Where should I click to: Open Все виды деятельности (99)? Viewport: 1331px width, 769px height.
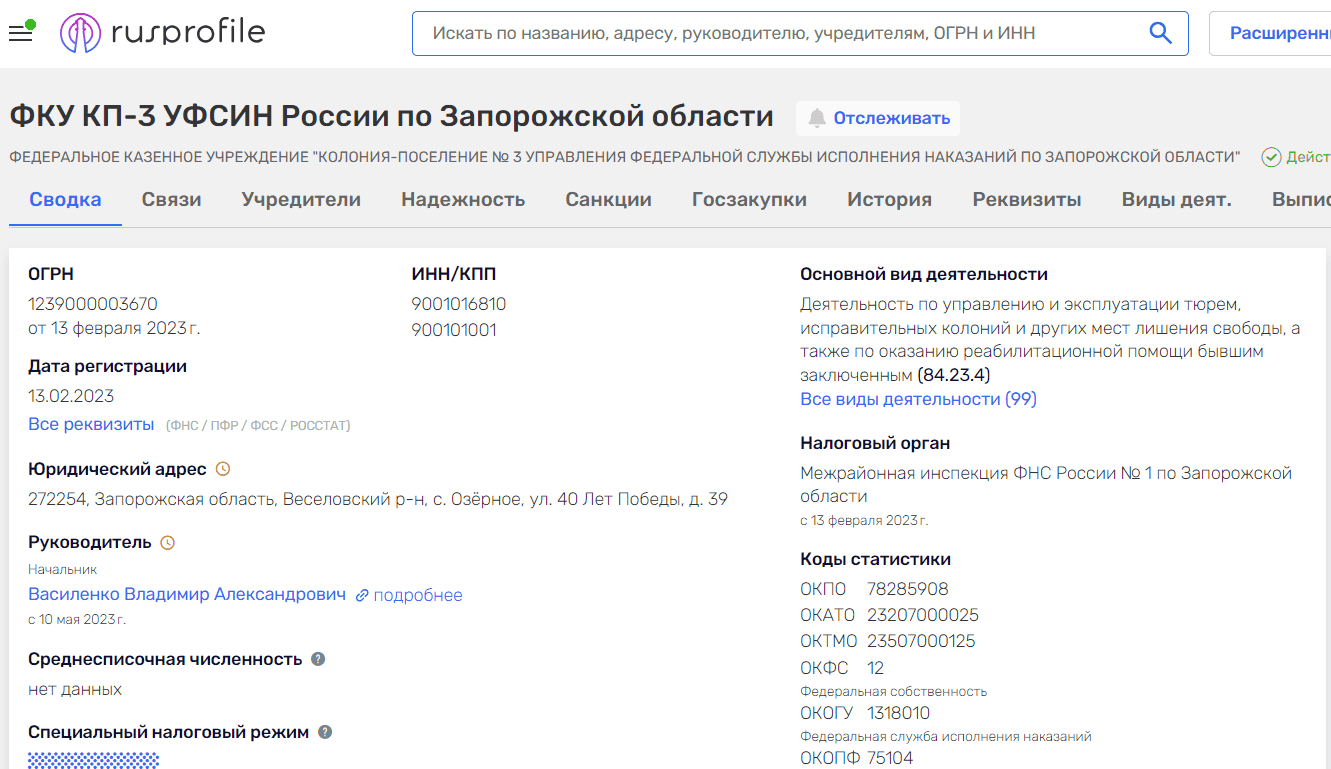(918, 399)
